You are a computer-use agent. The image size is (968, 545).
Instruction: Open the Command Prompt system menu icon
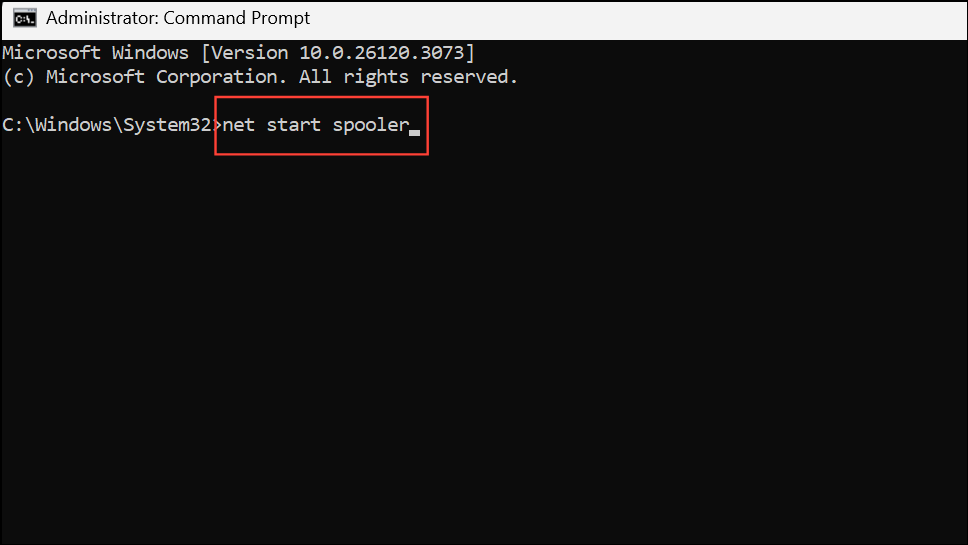point(25,19)
